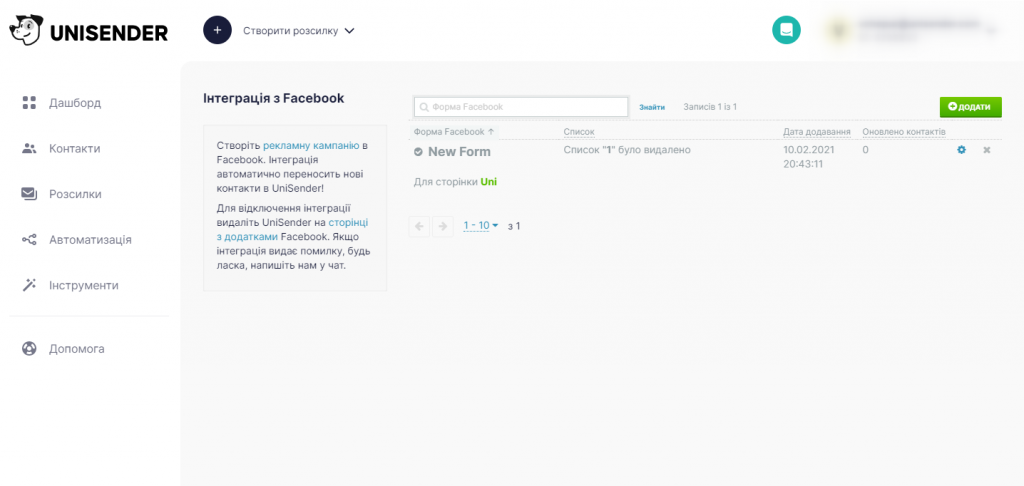Click the previous page arrow button
Screen dimensions: 1024x486
click(x=419, y=226)
